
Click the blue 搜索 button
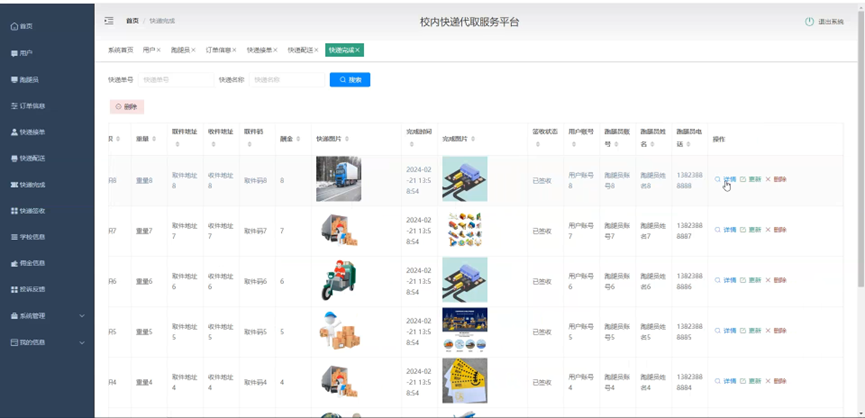coord(350,80)
